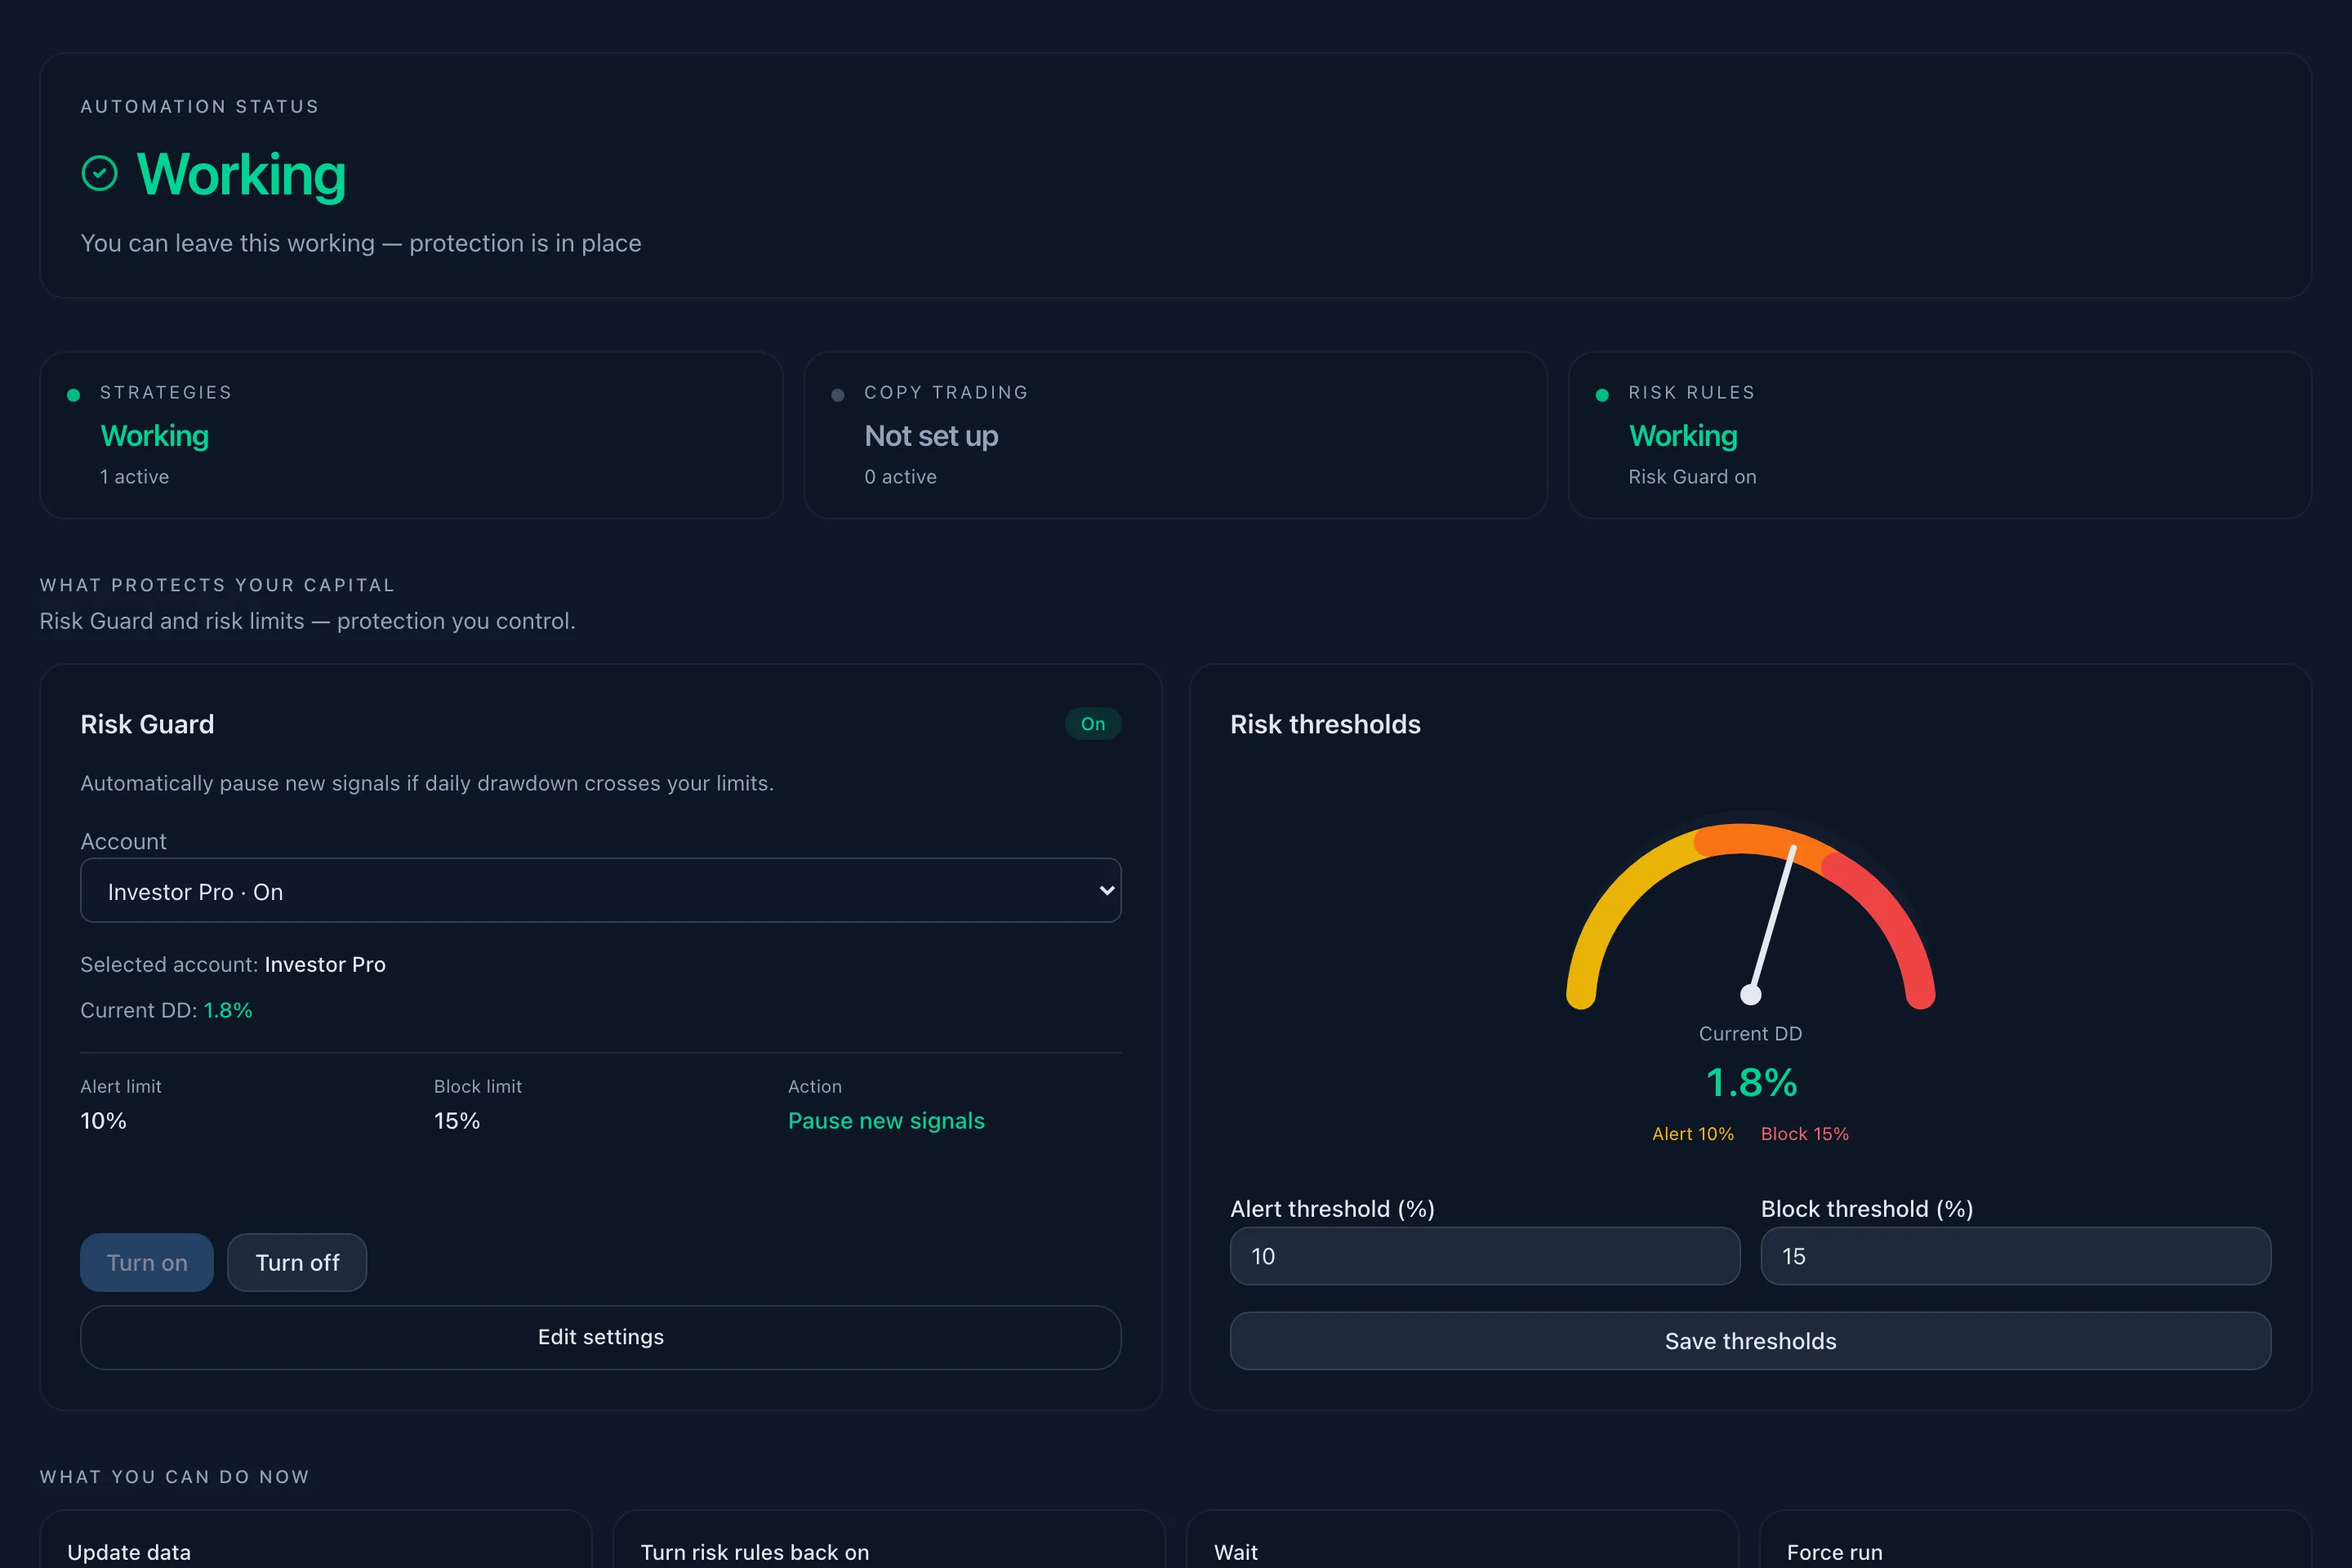Click the Alert threshold input field

[x=1485, y=1256]
